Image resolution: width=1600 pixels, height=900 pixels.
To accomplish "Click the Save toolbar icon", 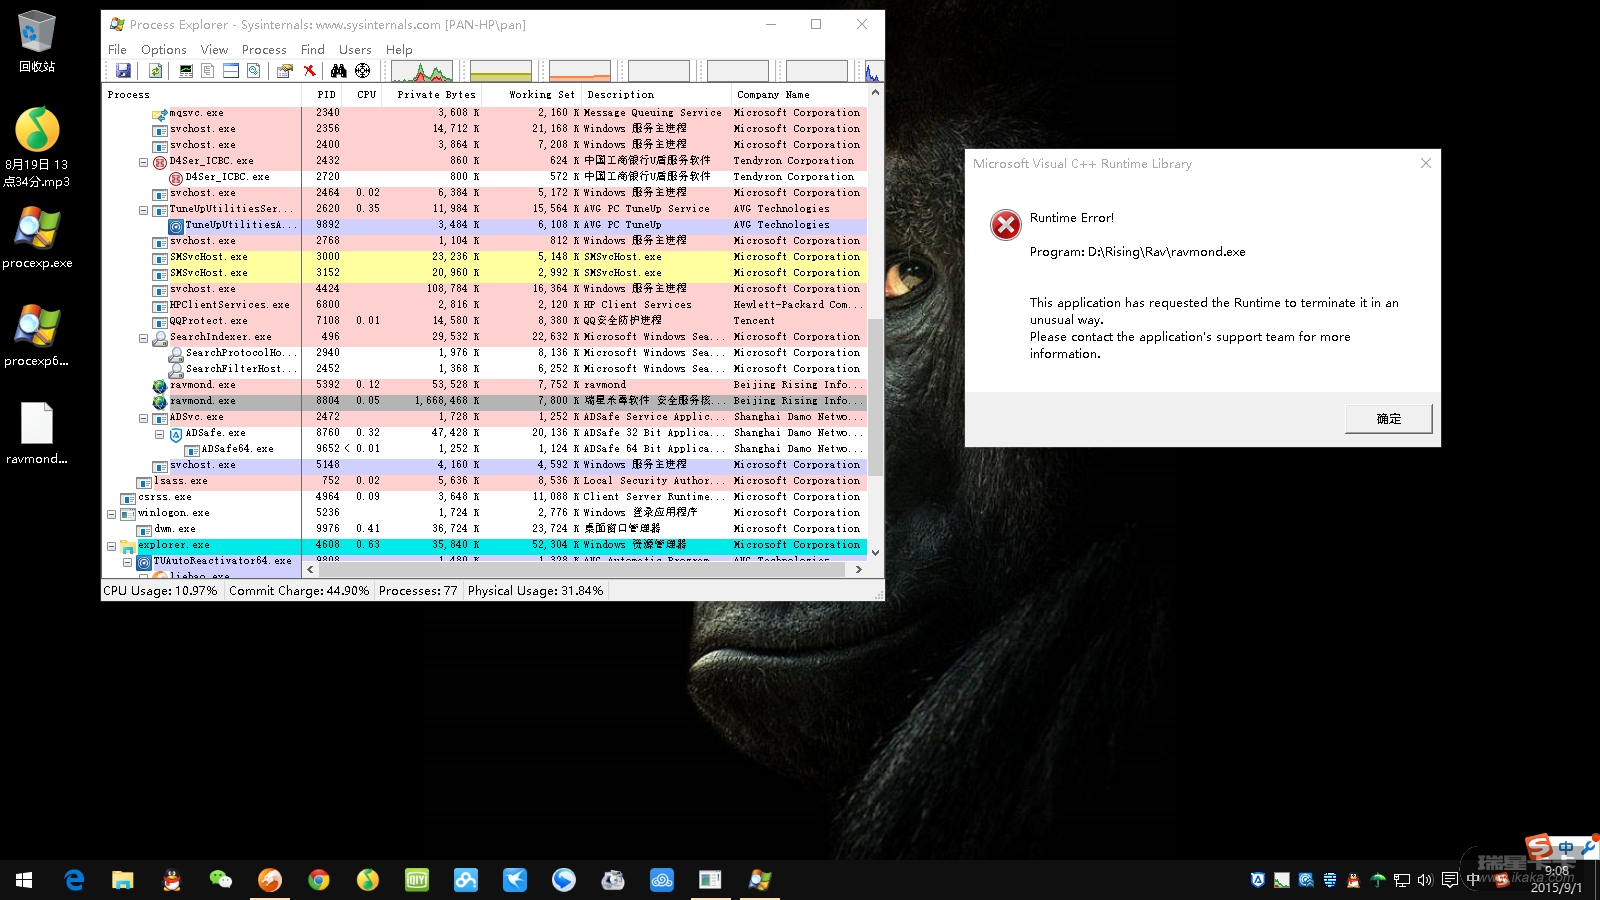I will click(123, 71).
